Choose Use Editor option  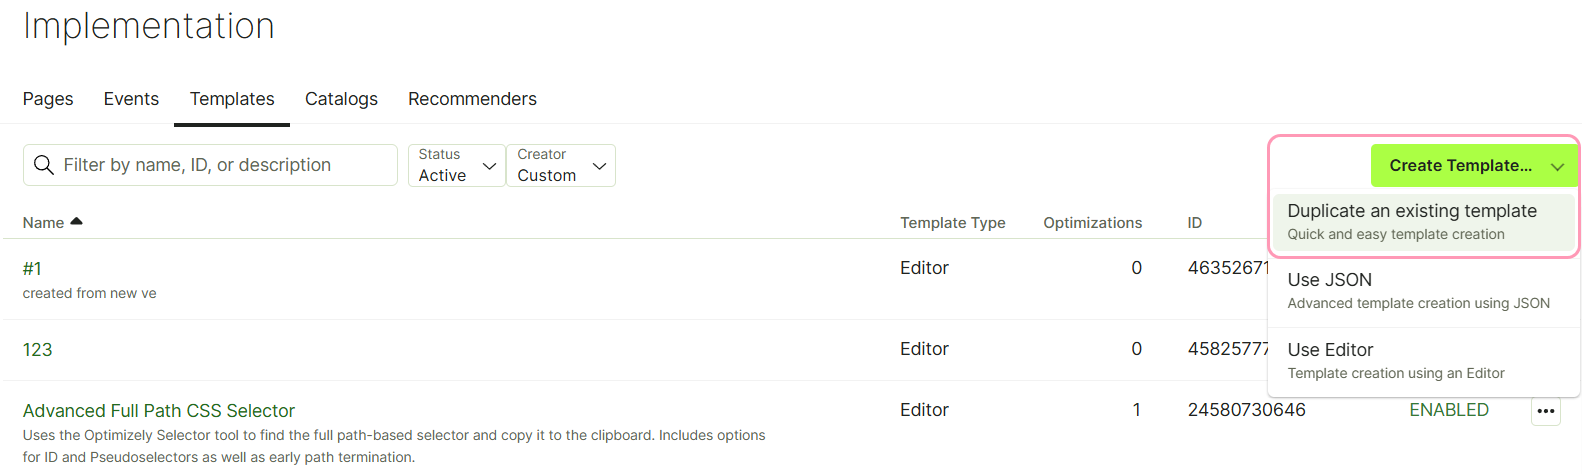1423,361
